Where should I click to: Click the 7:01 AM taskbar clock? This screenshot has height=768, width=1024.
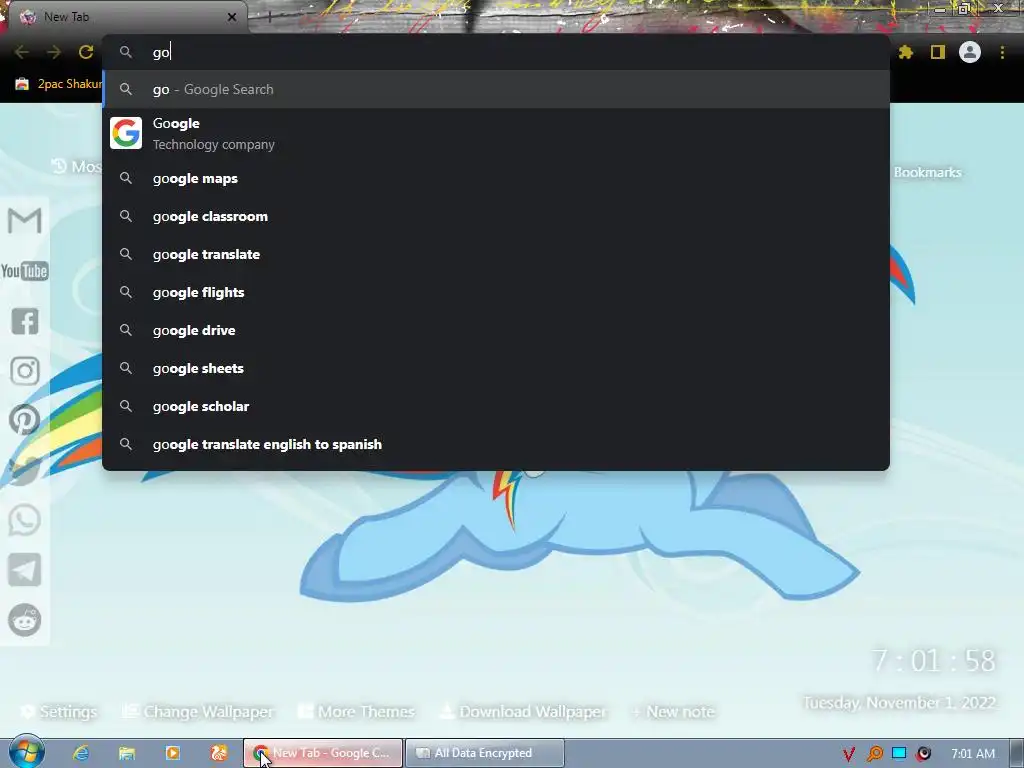point(973,754)
